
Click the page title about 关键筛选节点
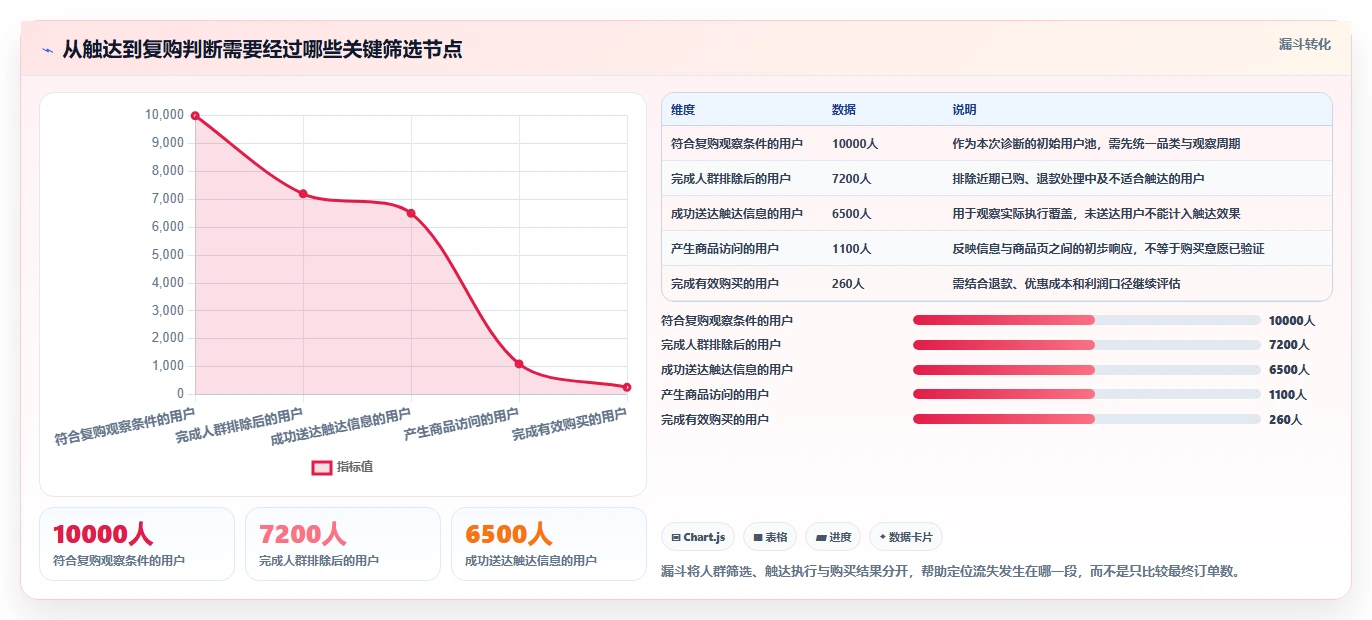pos(262,50)
